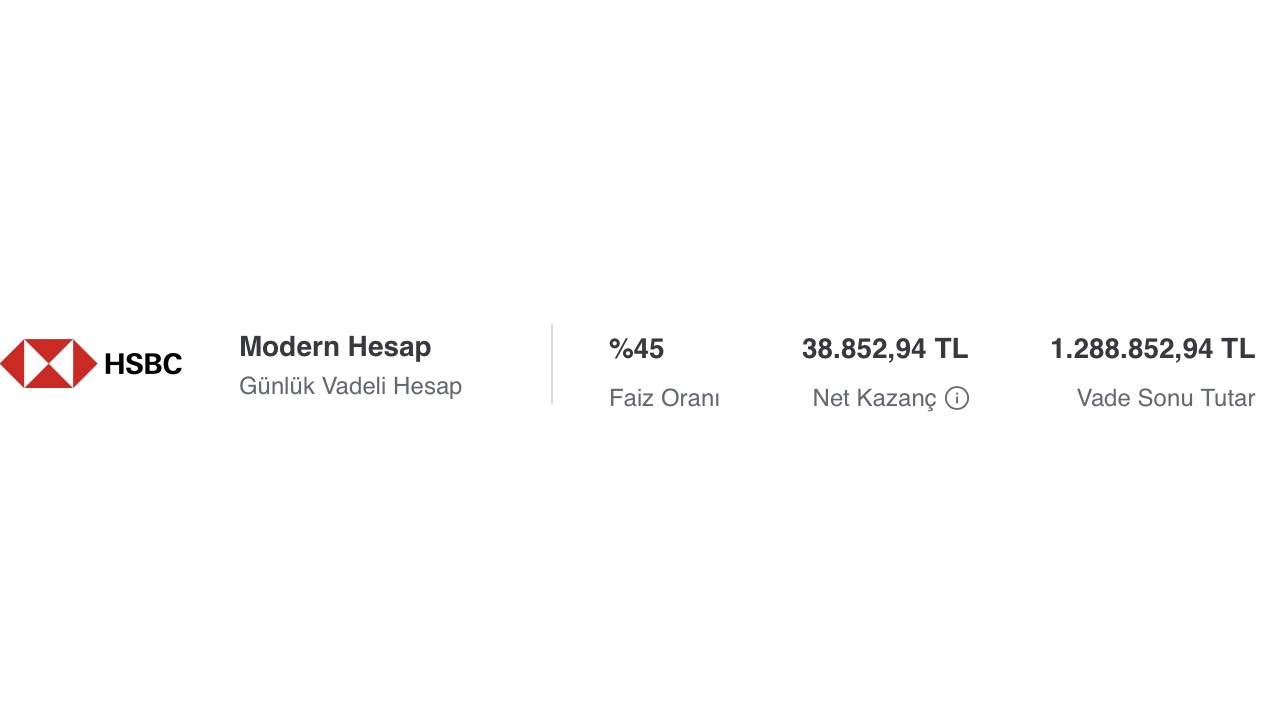Click the bottom red triangle in HSBC logo

point(48,377)
